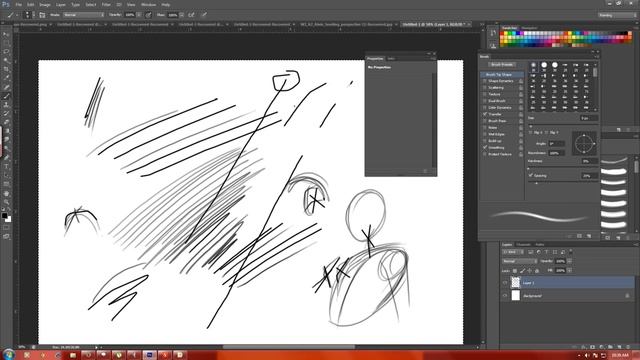Open the Window menu
Viewport: 640px width, 360px height.
point(148,4)
